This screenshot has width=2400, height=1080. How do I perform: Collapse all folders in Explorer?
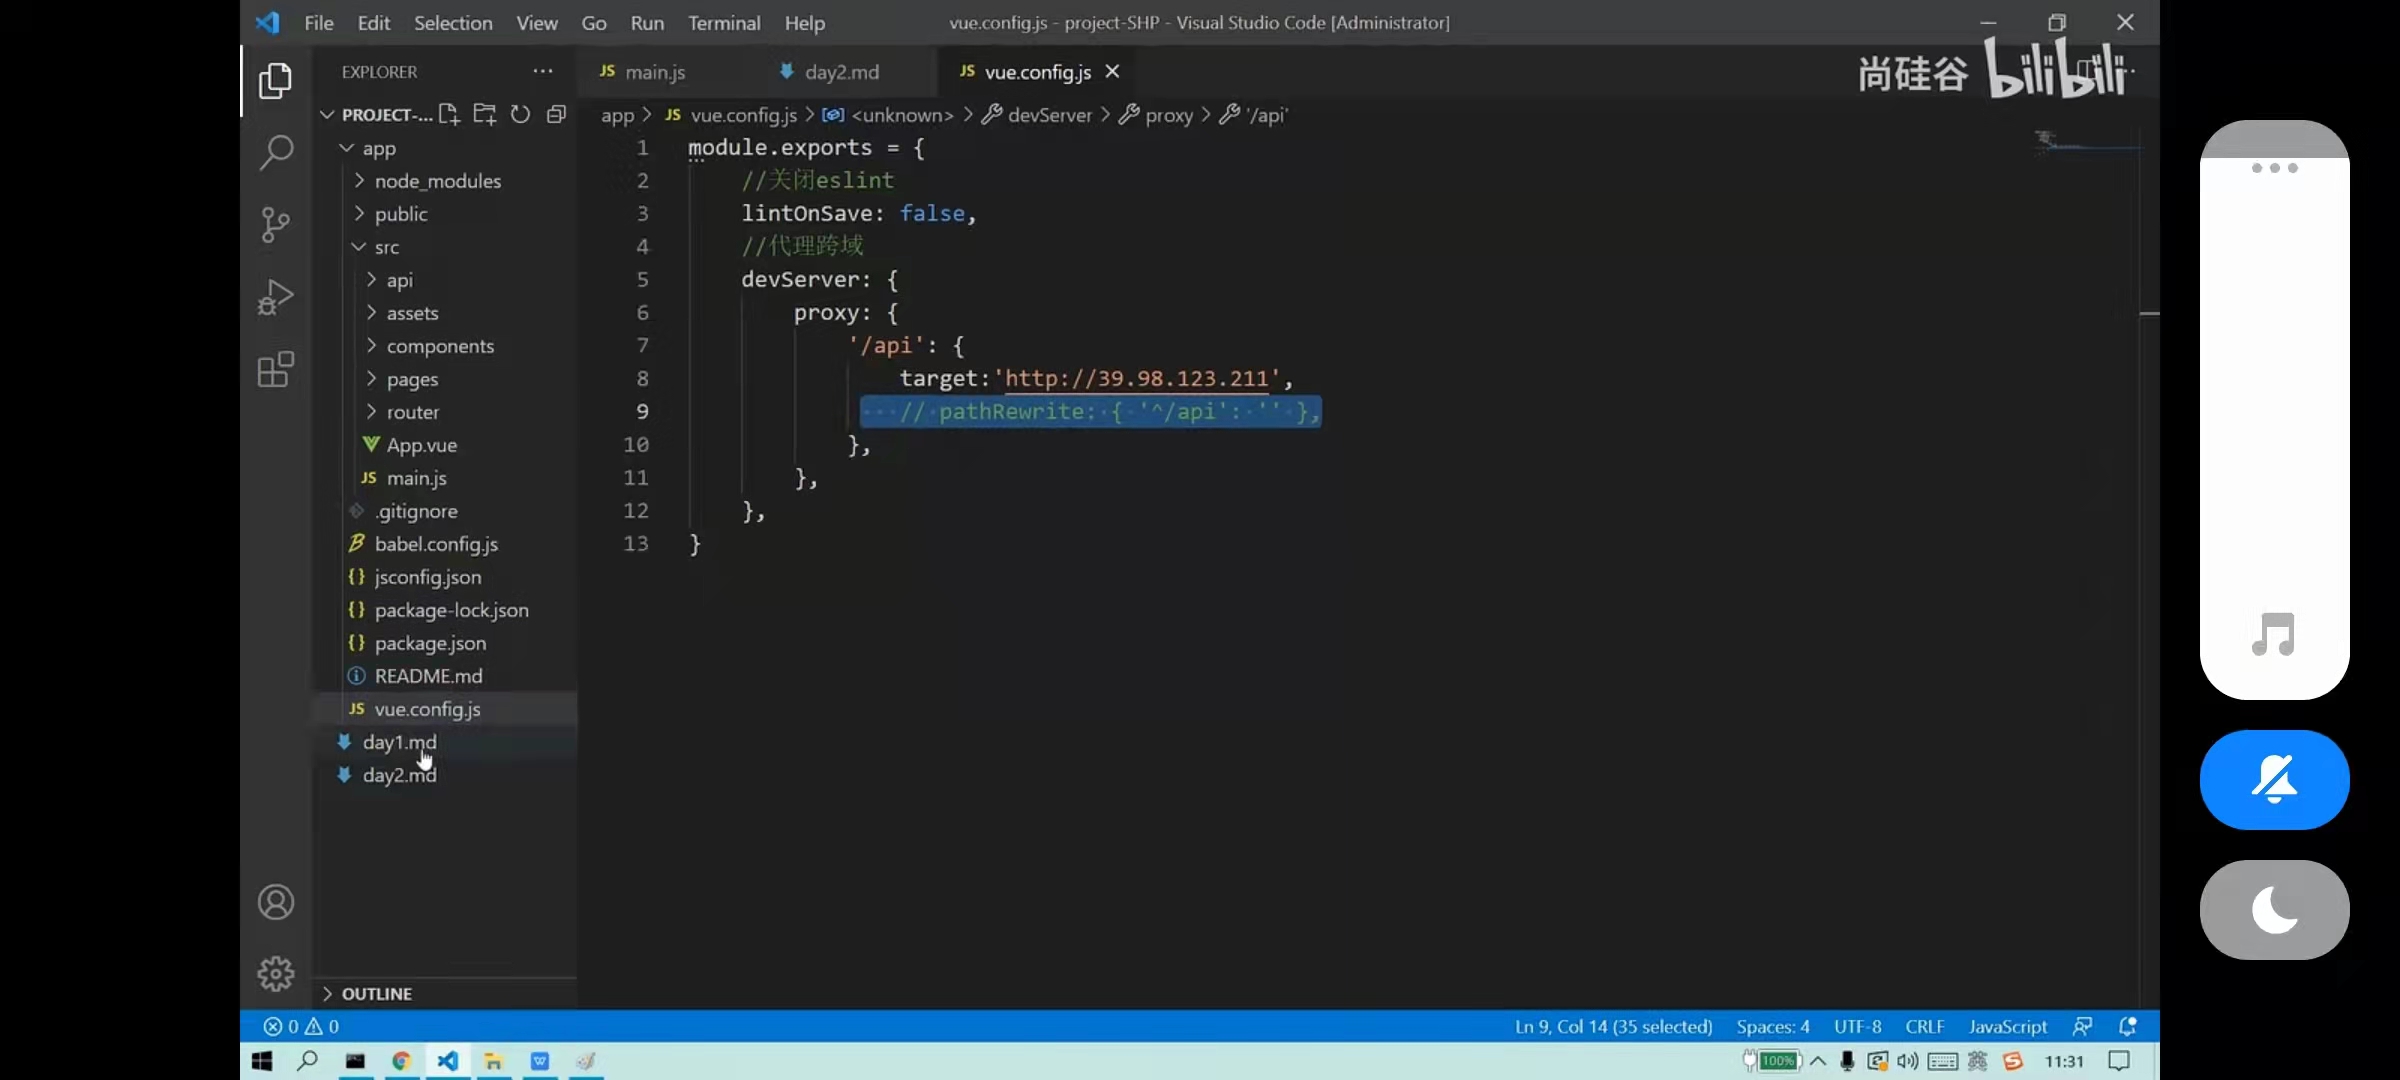pyautogui.click(x=556, y=114)
